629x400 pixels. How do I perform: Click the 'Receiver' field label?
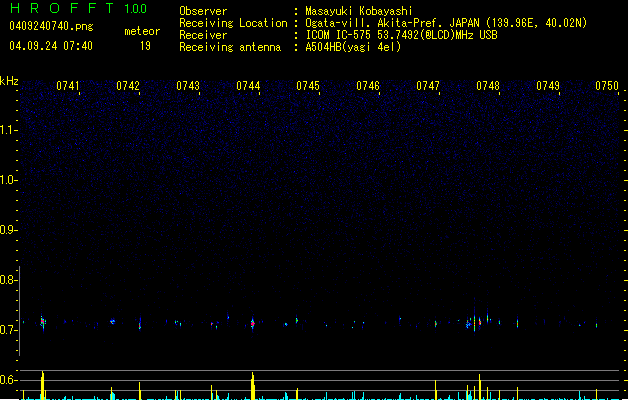(x=203, y=35)
